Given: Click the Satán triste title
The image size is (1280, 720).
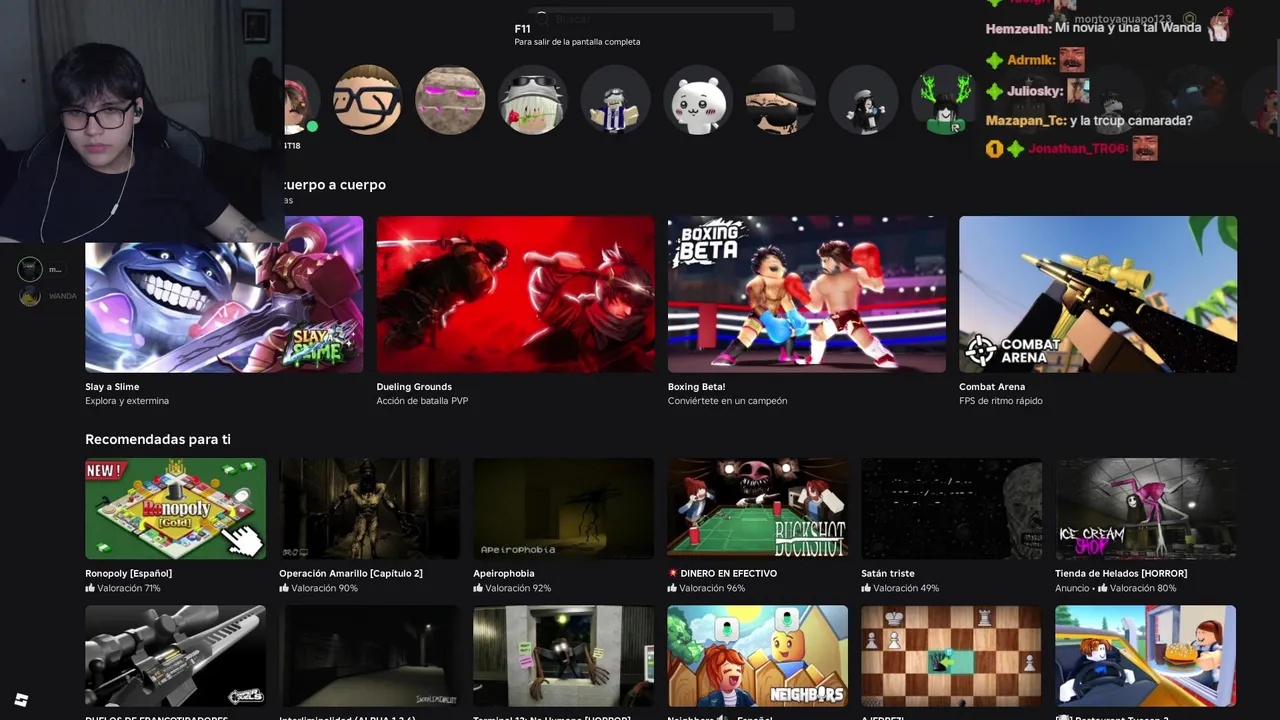Looking at the screenshot, I should (888, 573).
